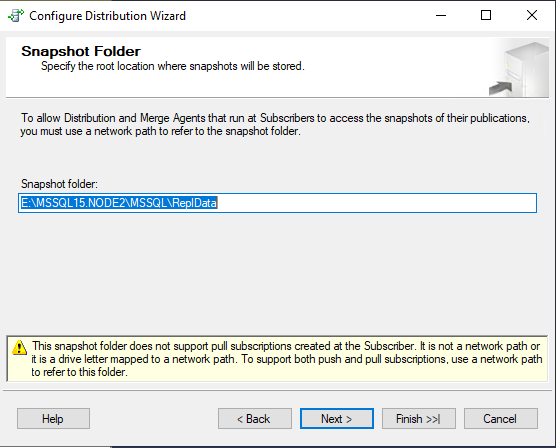The width and height of the screenshot is (556, 448).
Task: Click the empty area of the Snapshot folder field
Action: [376, 203]
